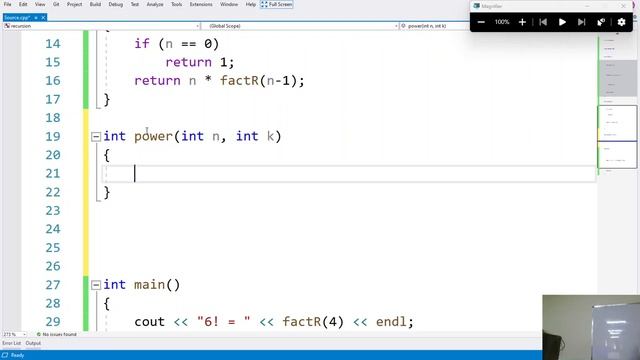Image resolution: width=640 pixels, height=360 pixels.
Task: Click the Magnifier read-from-here cursor icon
Action: [601, 22]
